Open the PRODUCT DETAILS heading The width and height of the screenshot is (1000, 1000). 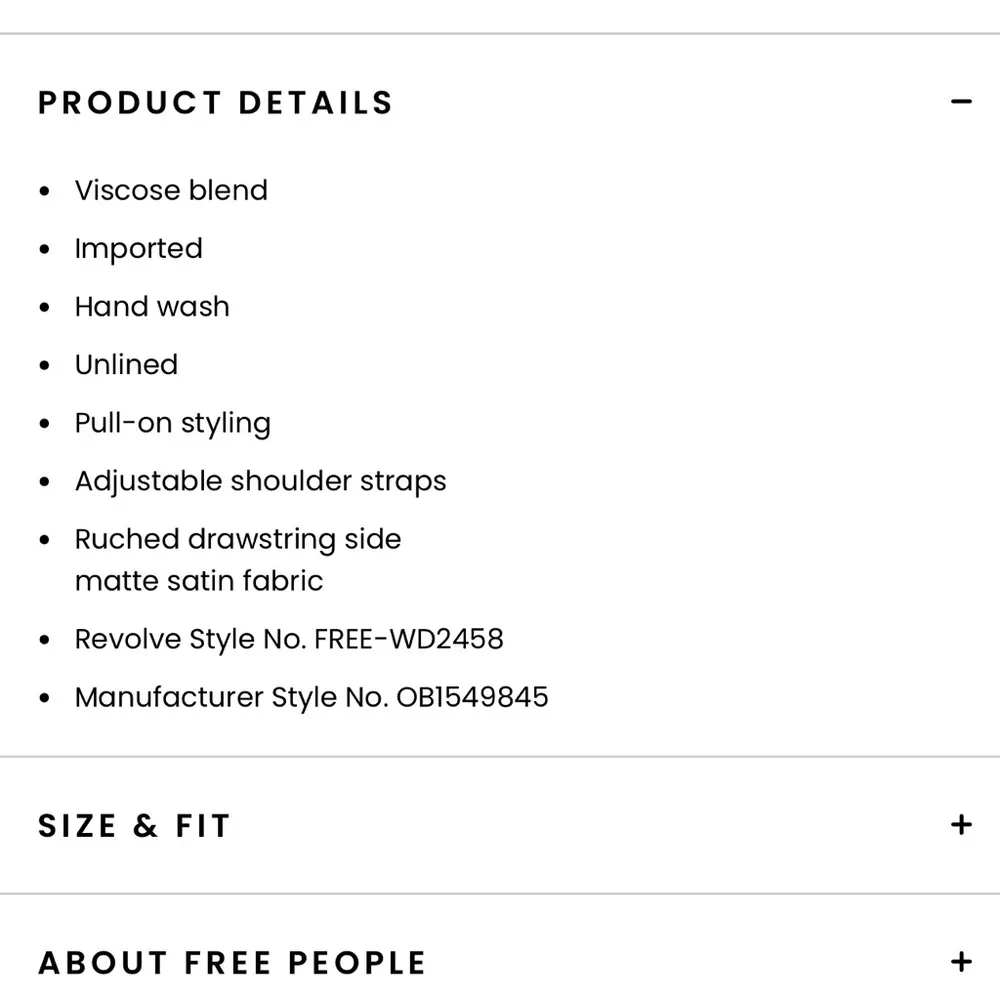click(216, 101)
